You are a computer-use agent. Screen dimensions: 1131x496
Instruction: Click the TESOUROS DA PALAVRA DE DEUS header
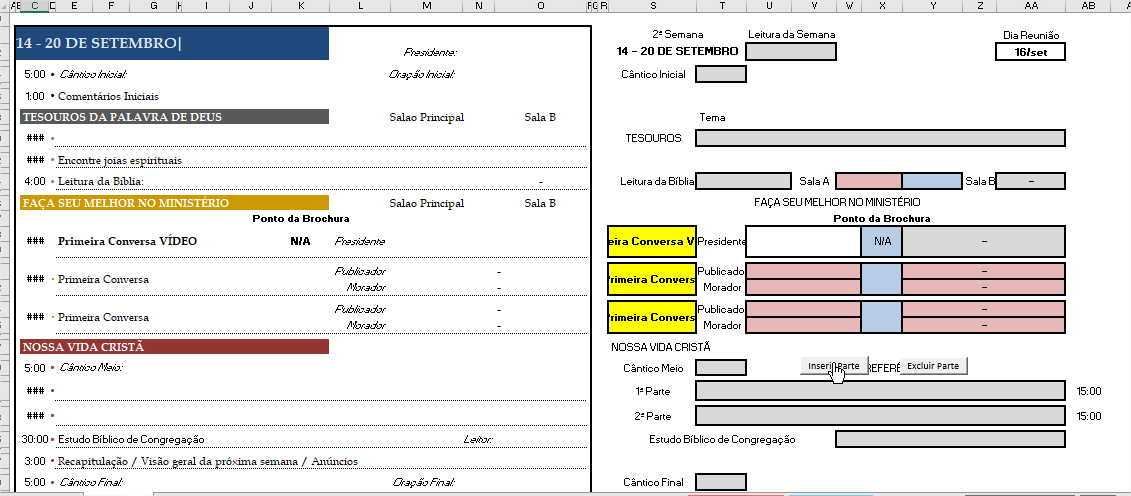[x=174, y=117]
